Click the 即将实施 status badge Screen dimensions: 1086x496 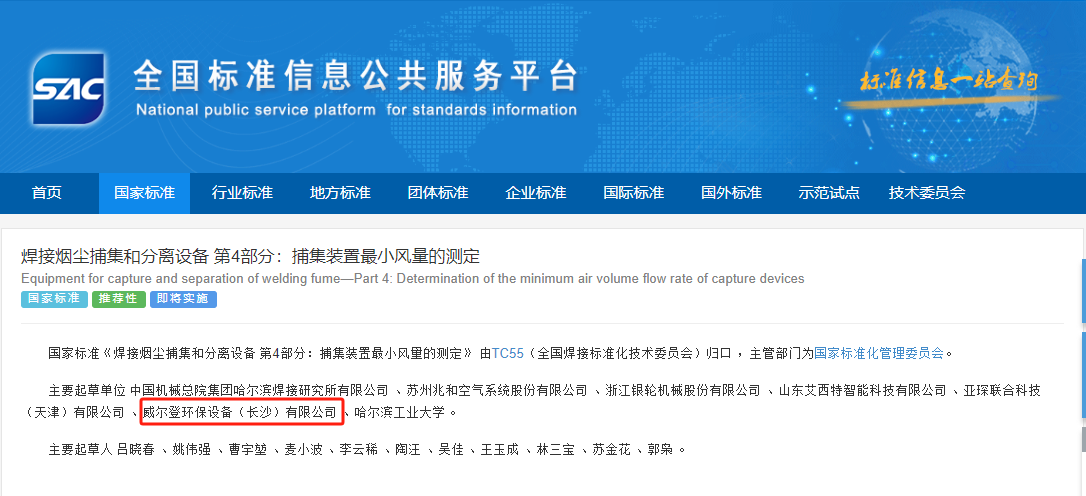click(x=183, y=299)
